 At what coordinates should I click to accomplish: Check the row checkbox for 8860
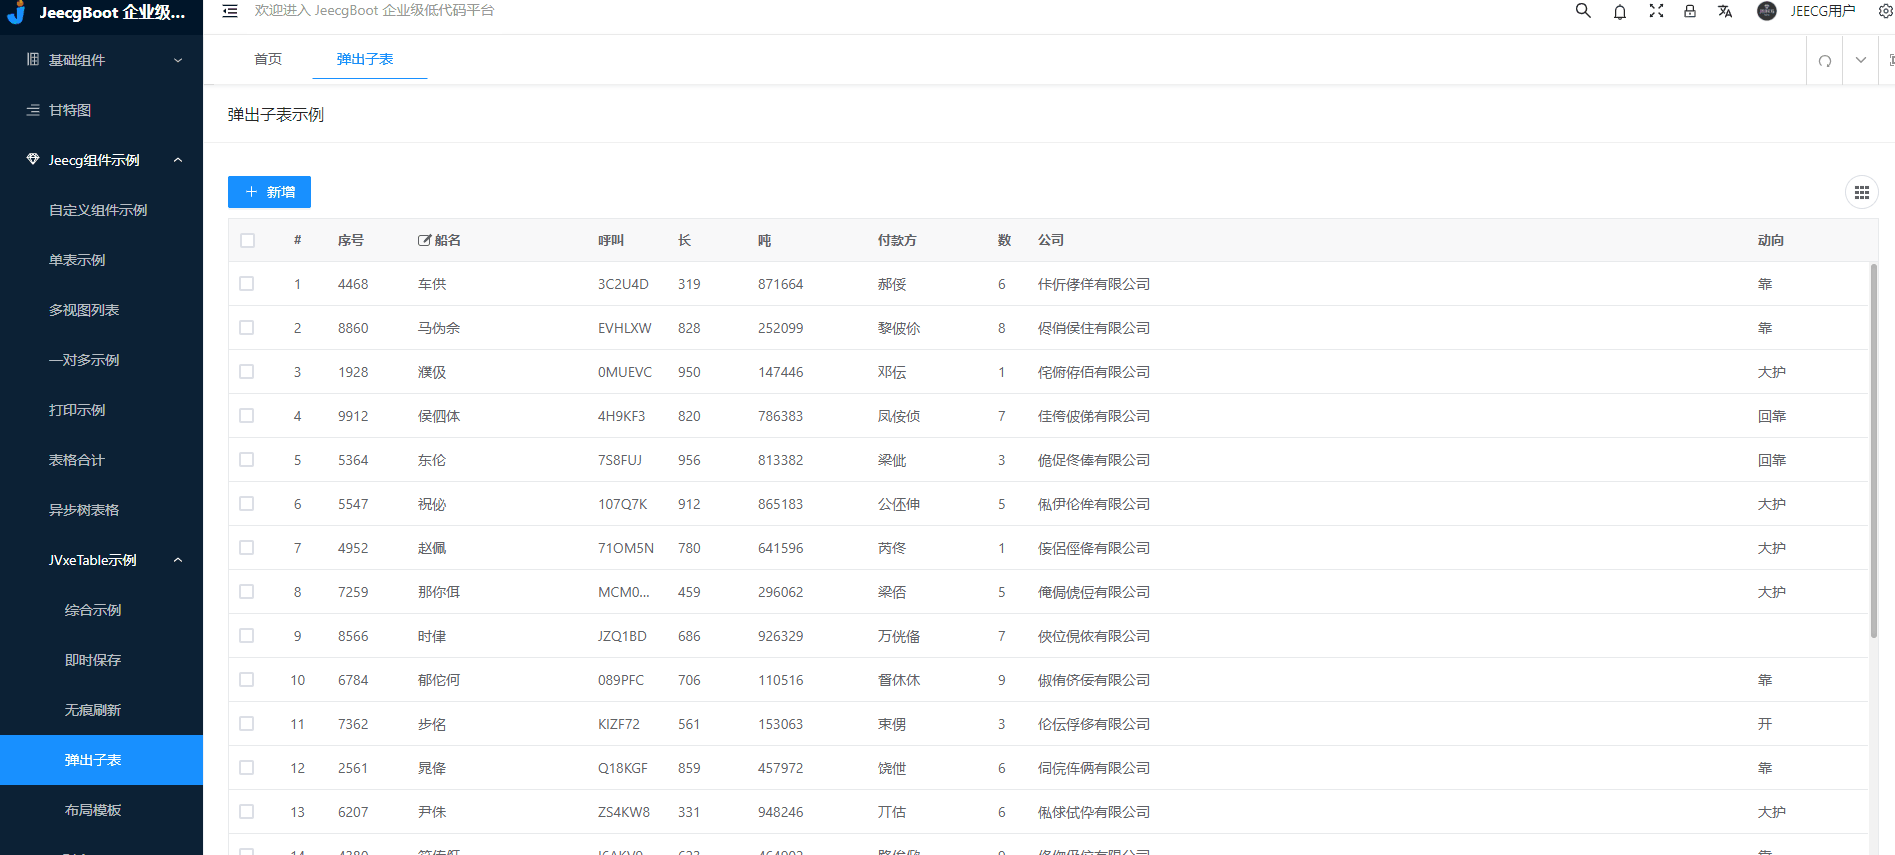tap(247, 328)
